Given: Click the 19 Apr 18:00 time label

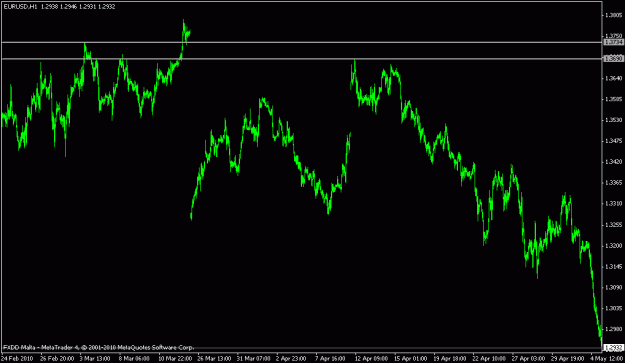Looking at the screenshot, I should tap(450, 358).
